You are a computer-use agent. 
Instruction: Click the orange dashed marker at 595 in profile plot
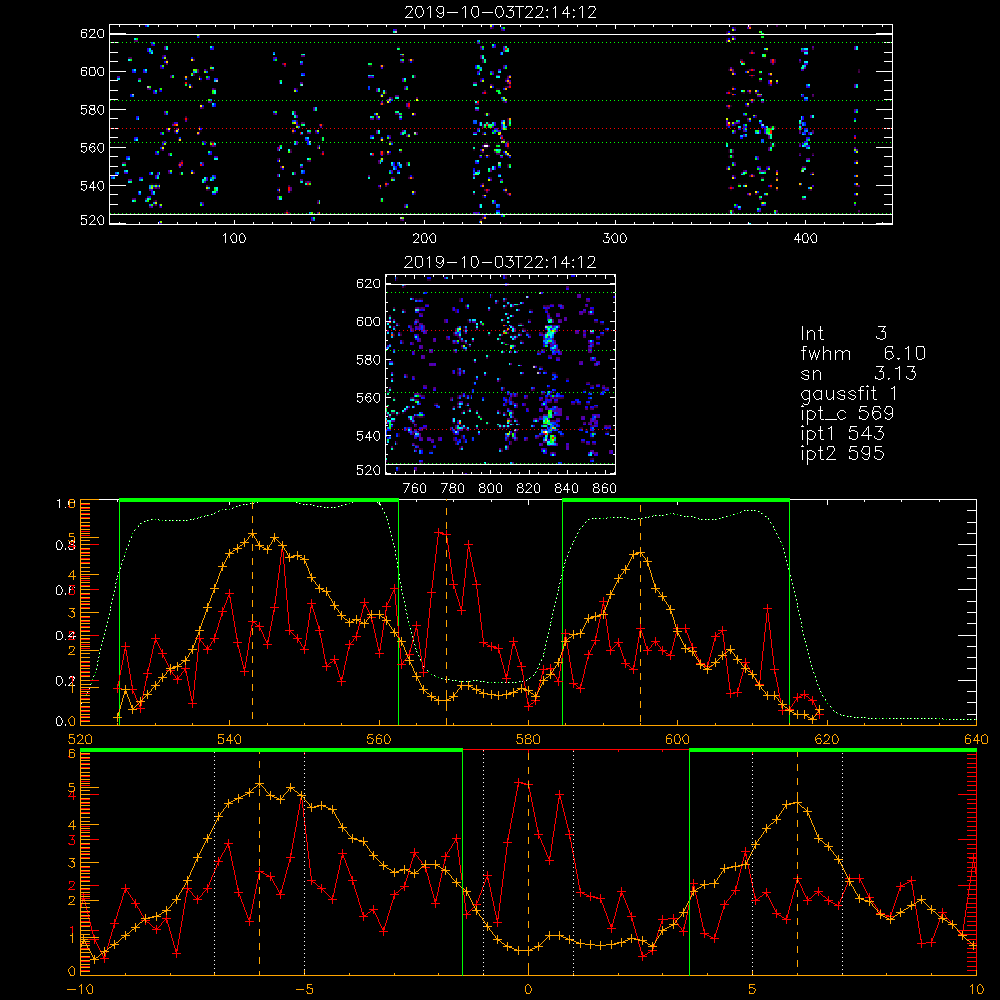[640, 612]
